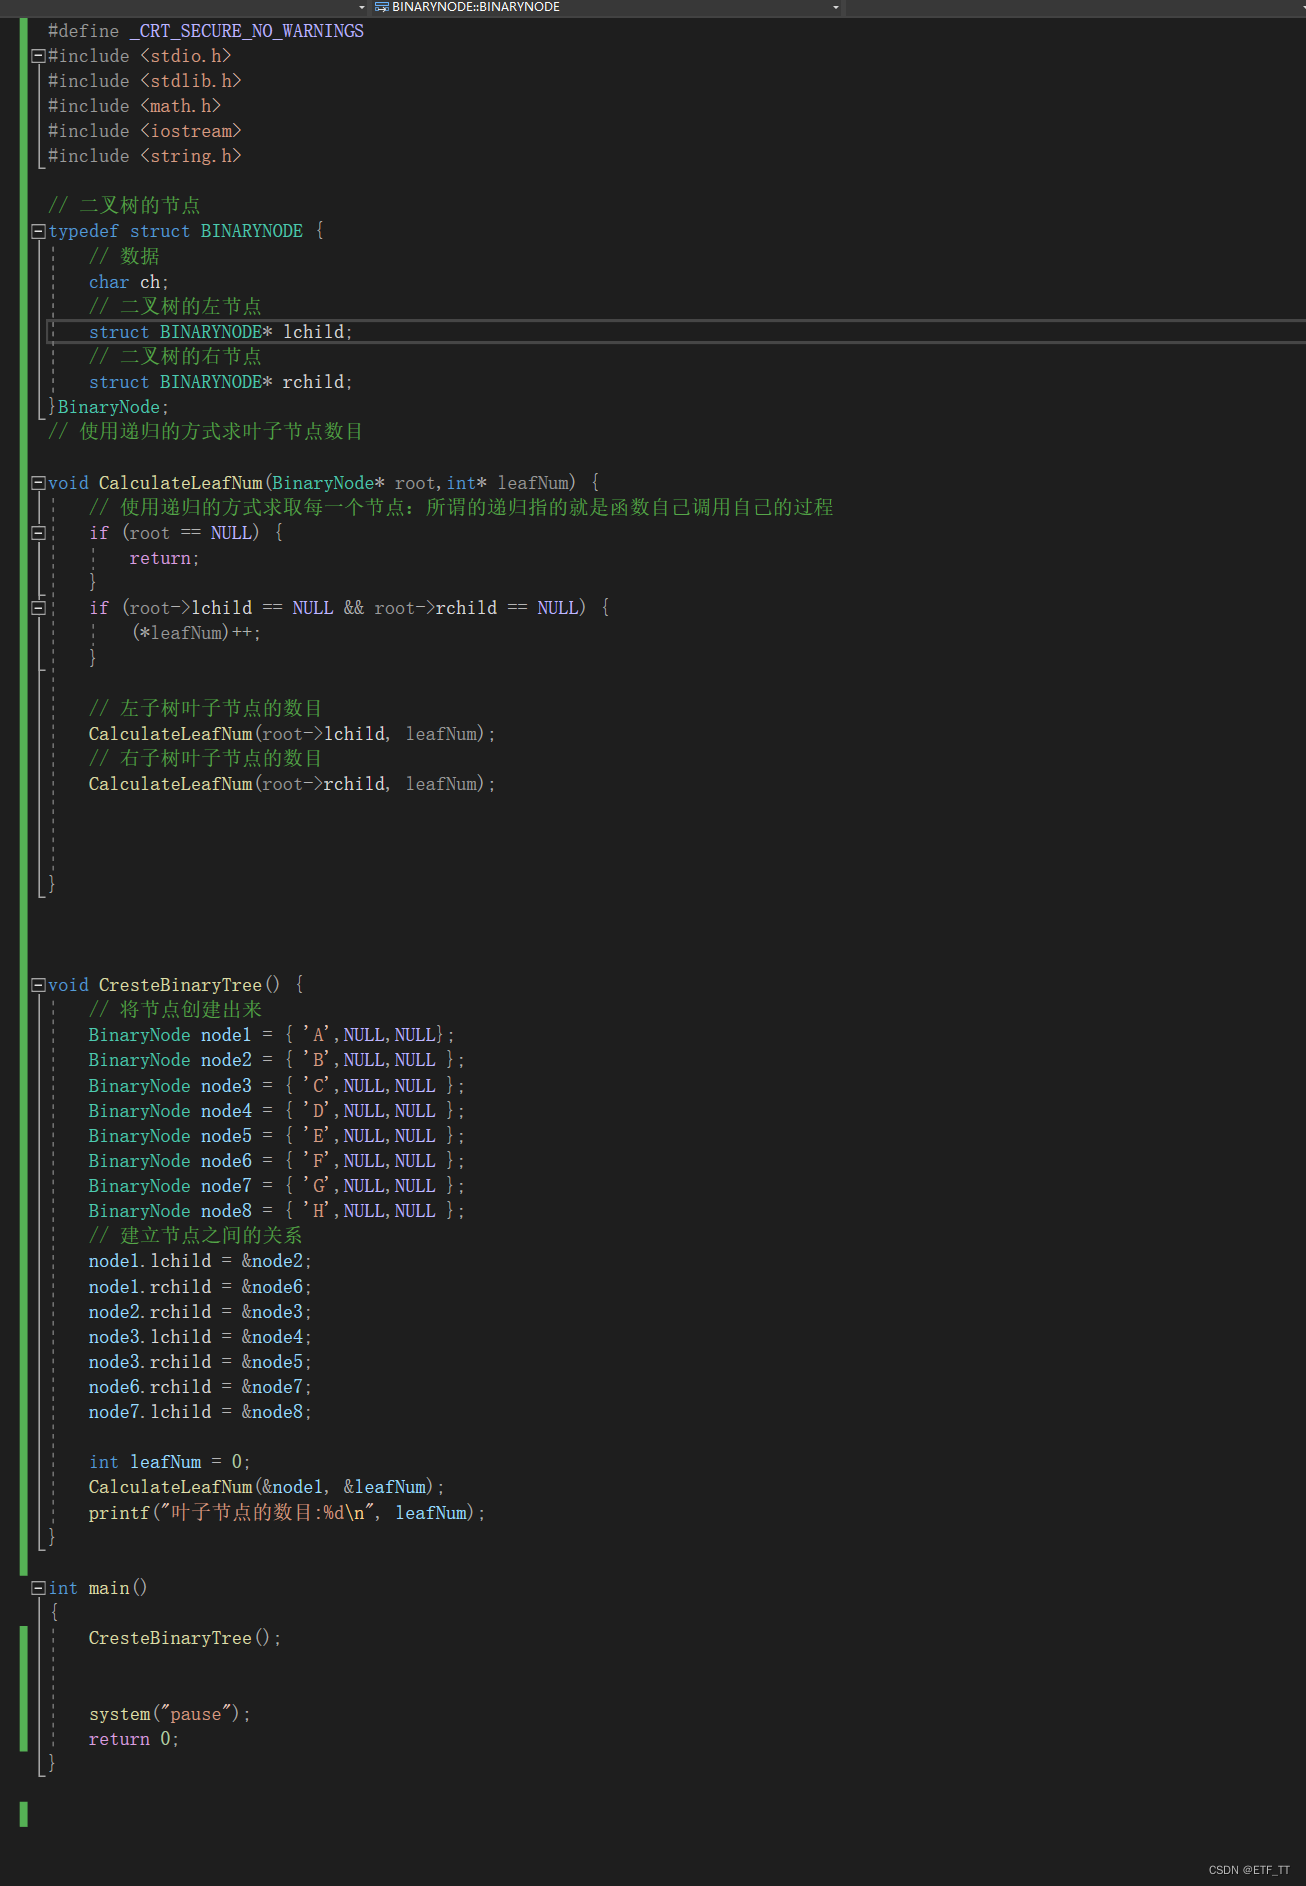The image size is (1306, 1886).
Task: Click 'struct BINARYNODE* lchild;' line
Action: click(221, 332)
